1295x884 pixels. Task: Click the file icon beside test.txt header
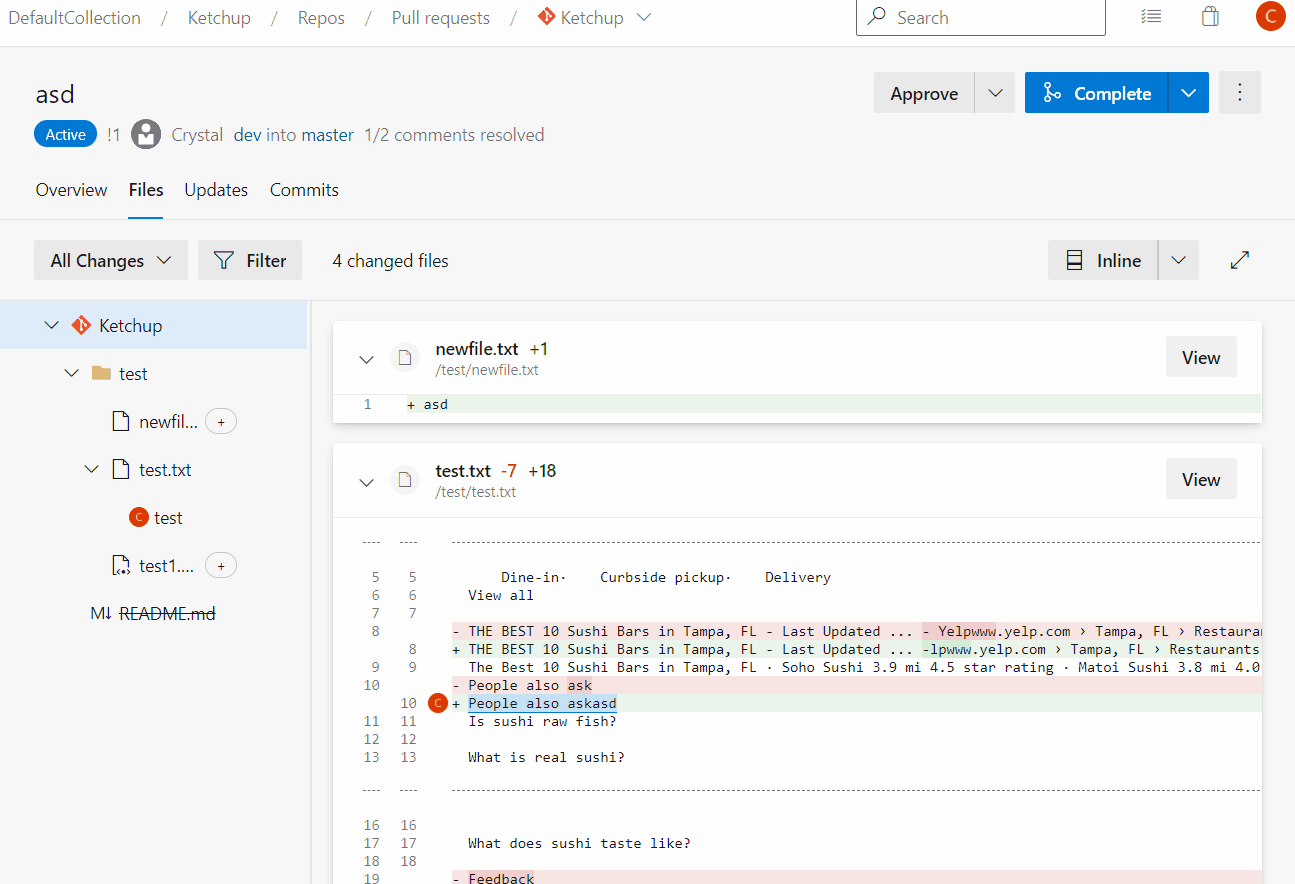[405, 480]
